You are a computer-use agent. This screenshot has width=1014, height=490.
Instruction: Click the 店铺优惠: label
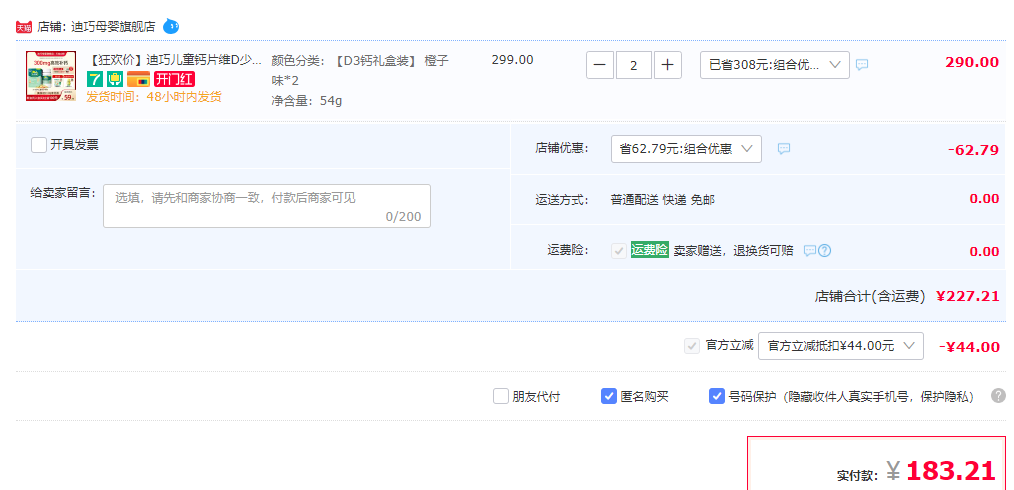click(562, 148)
